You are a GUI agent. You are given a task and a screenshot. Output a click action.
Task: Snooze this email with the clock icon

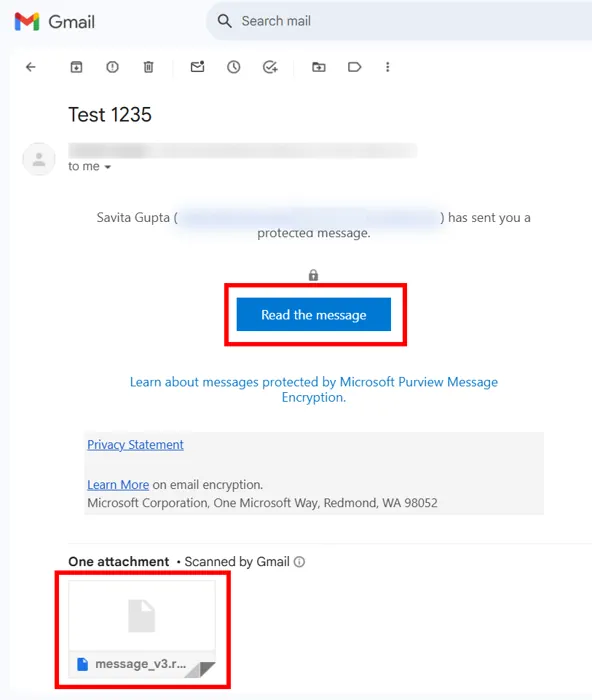[233, 67]
